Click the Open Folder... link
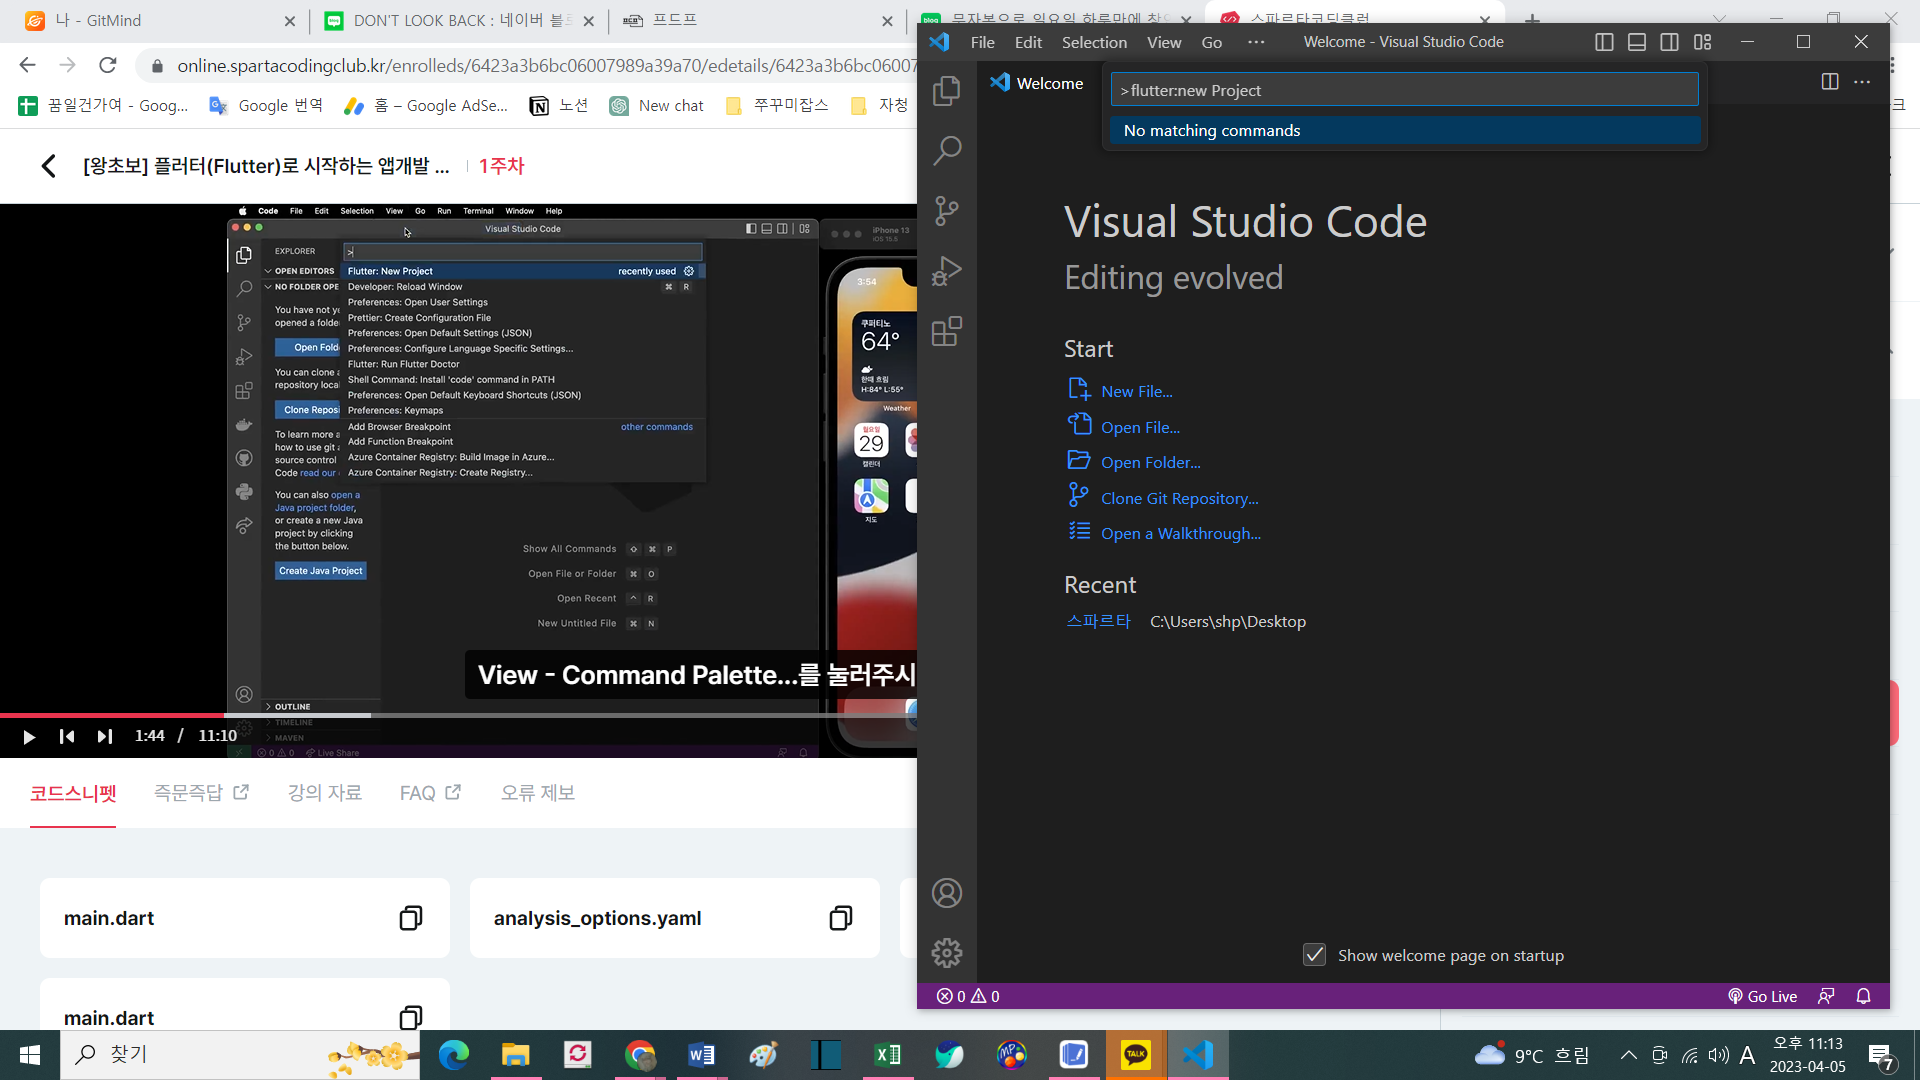Screen dimensions: 1920x1080 (x=1151, y=462)
